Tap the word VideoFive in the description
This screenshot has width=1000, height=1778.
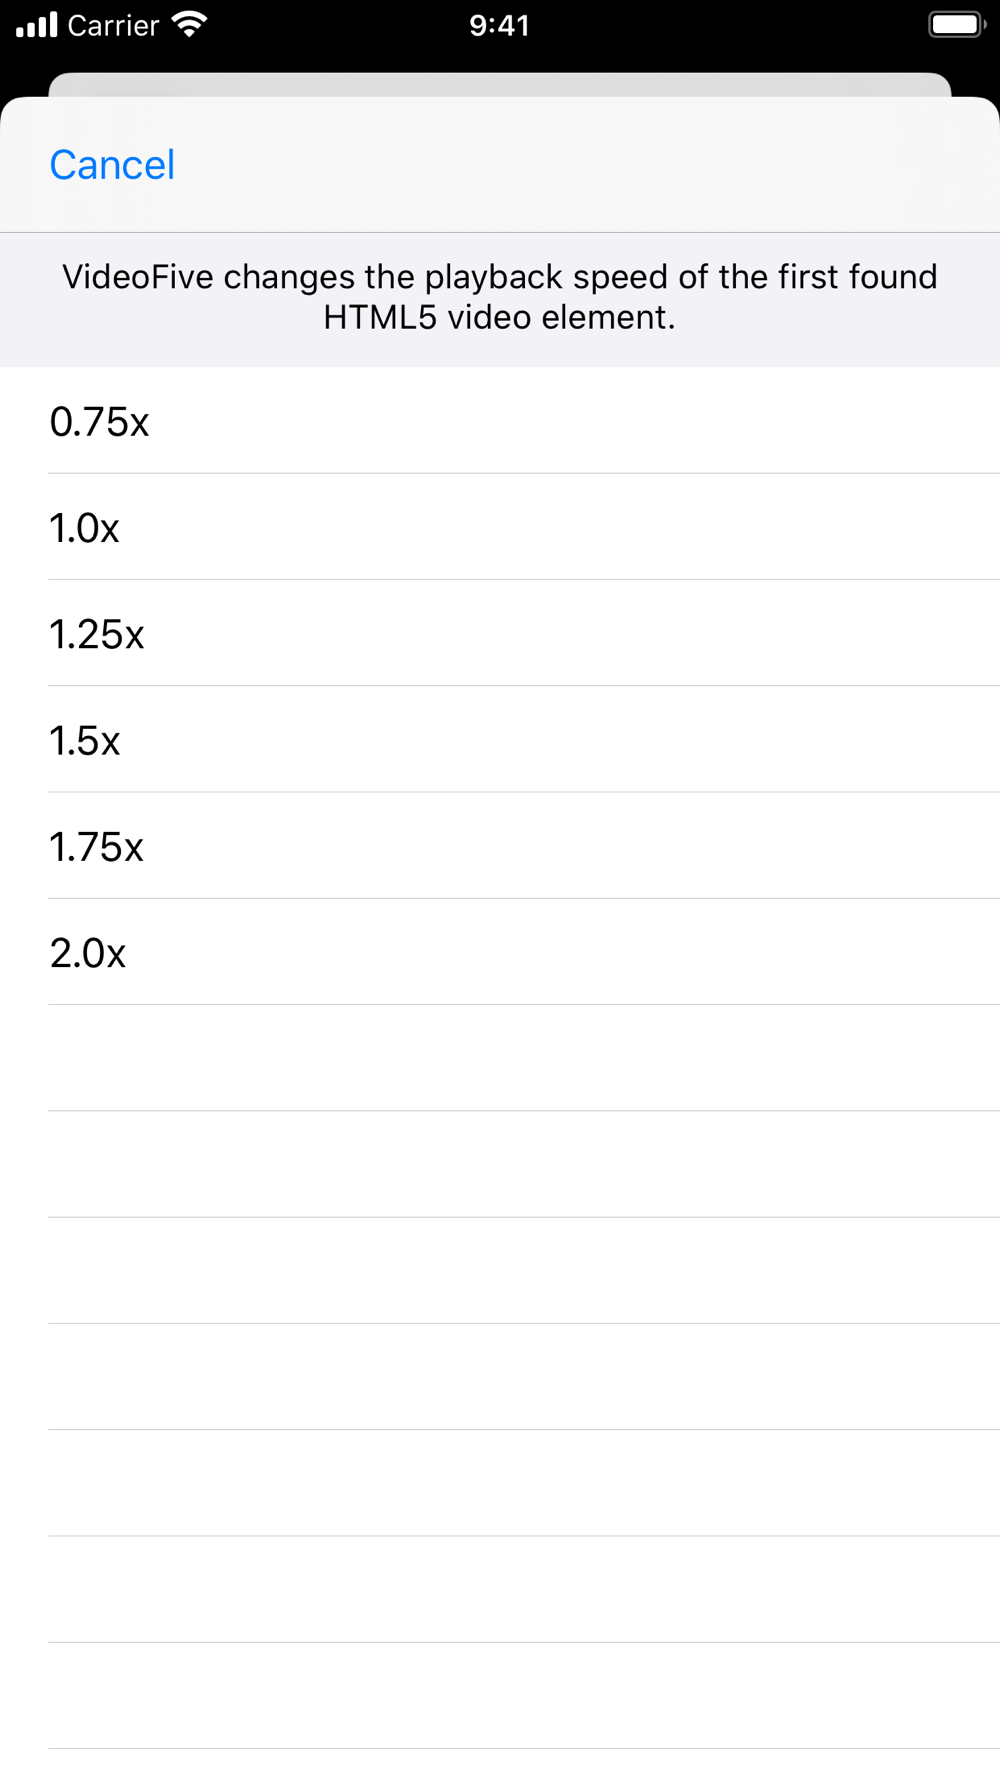pyautogui.click(x=138, y=277)
